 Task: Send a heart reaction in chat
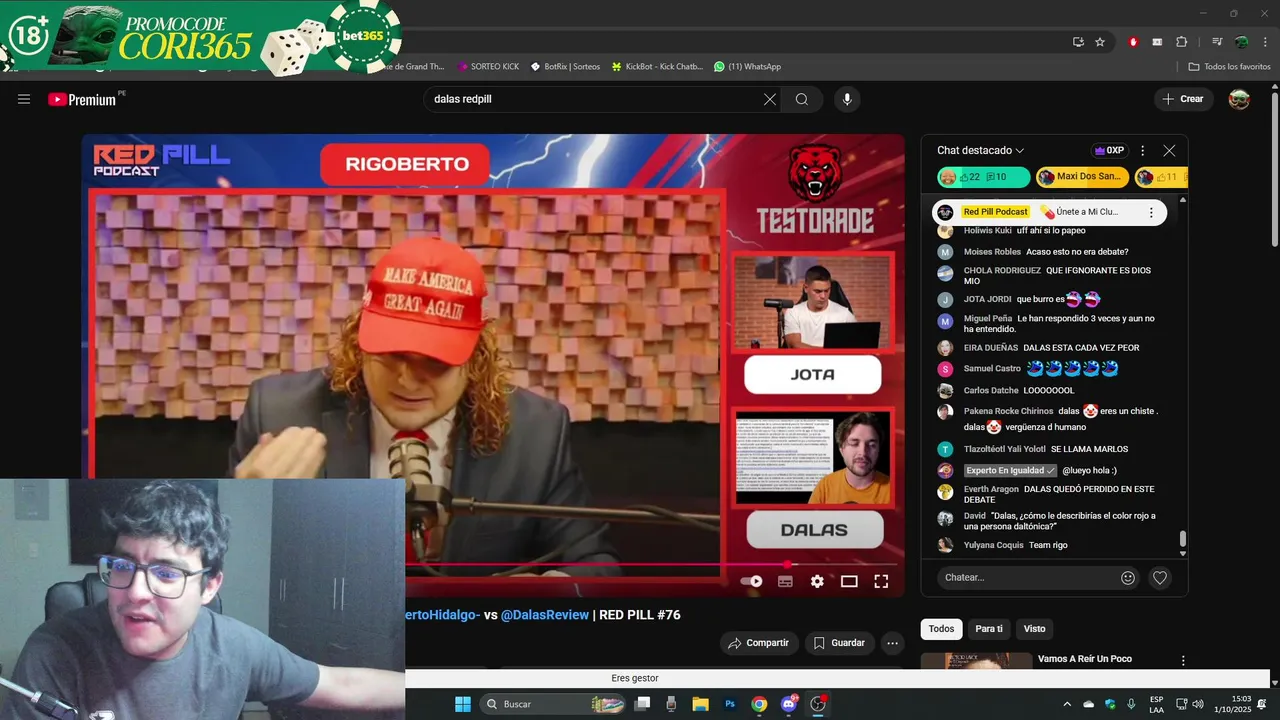click(1160, 577)
